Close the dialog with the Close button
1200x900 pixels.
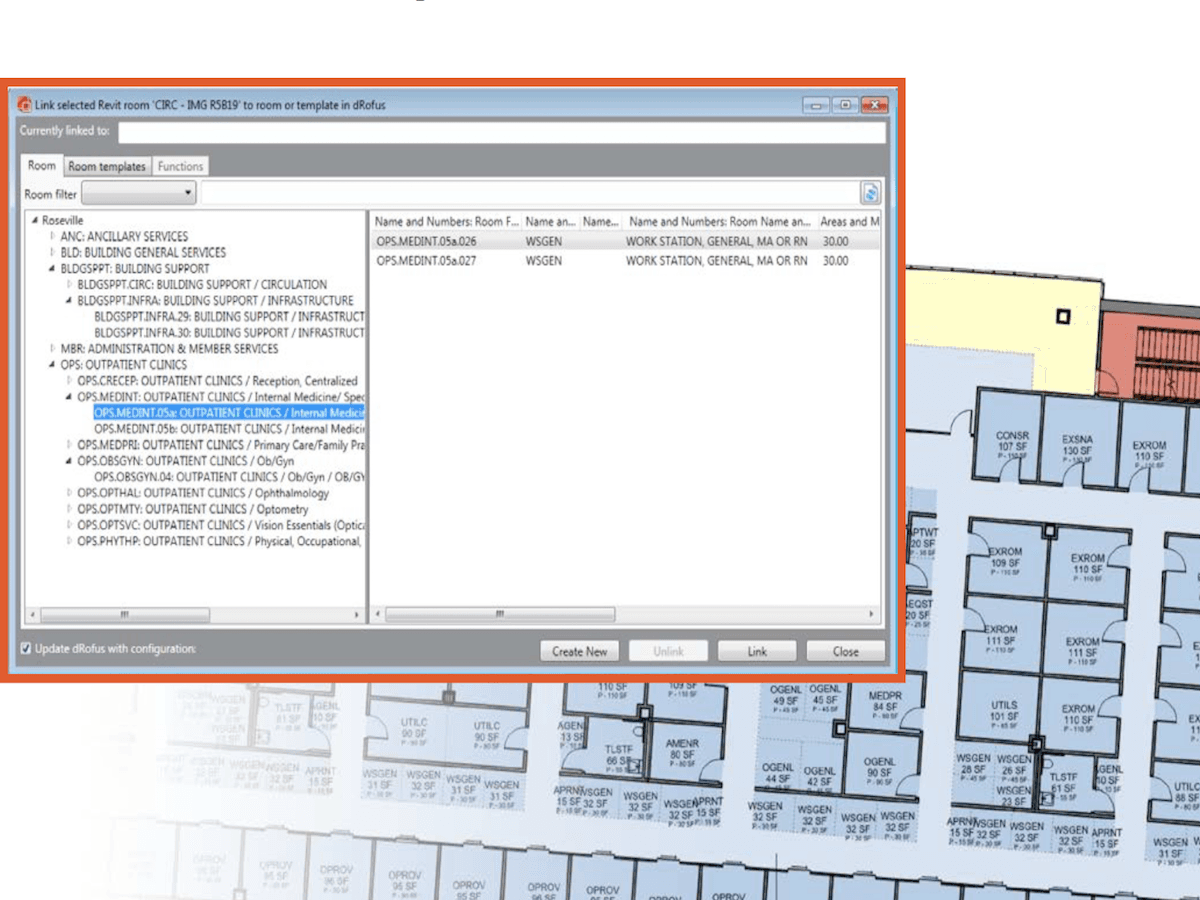pos(846,651)
